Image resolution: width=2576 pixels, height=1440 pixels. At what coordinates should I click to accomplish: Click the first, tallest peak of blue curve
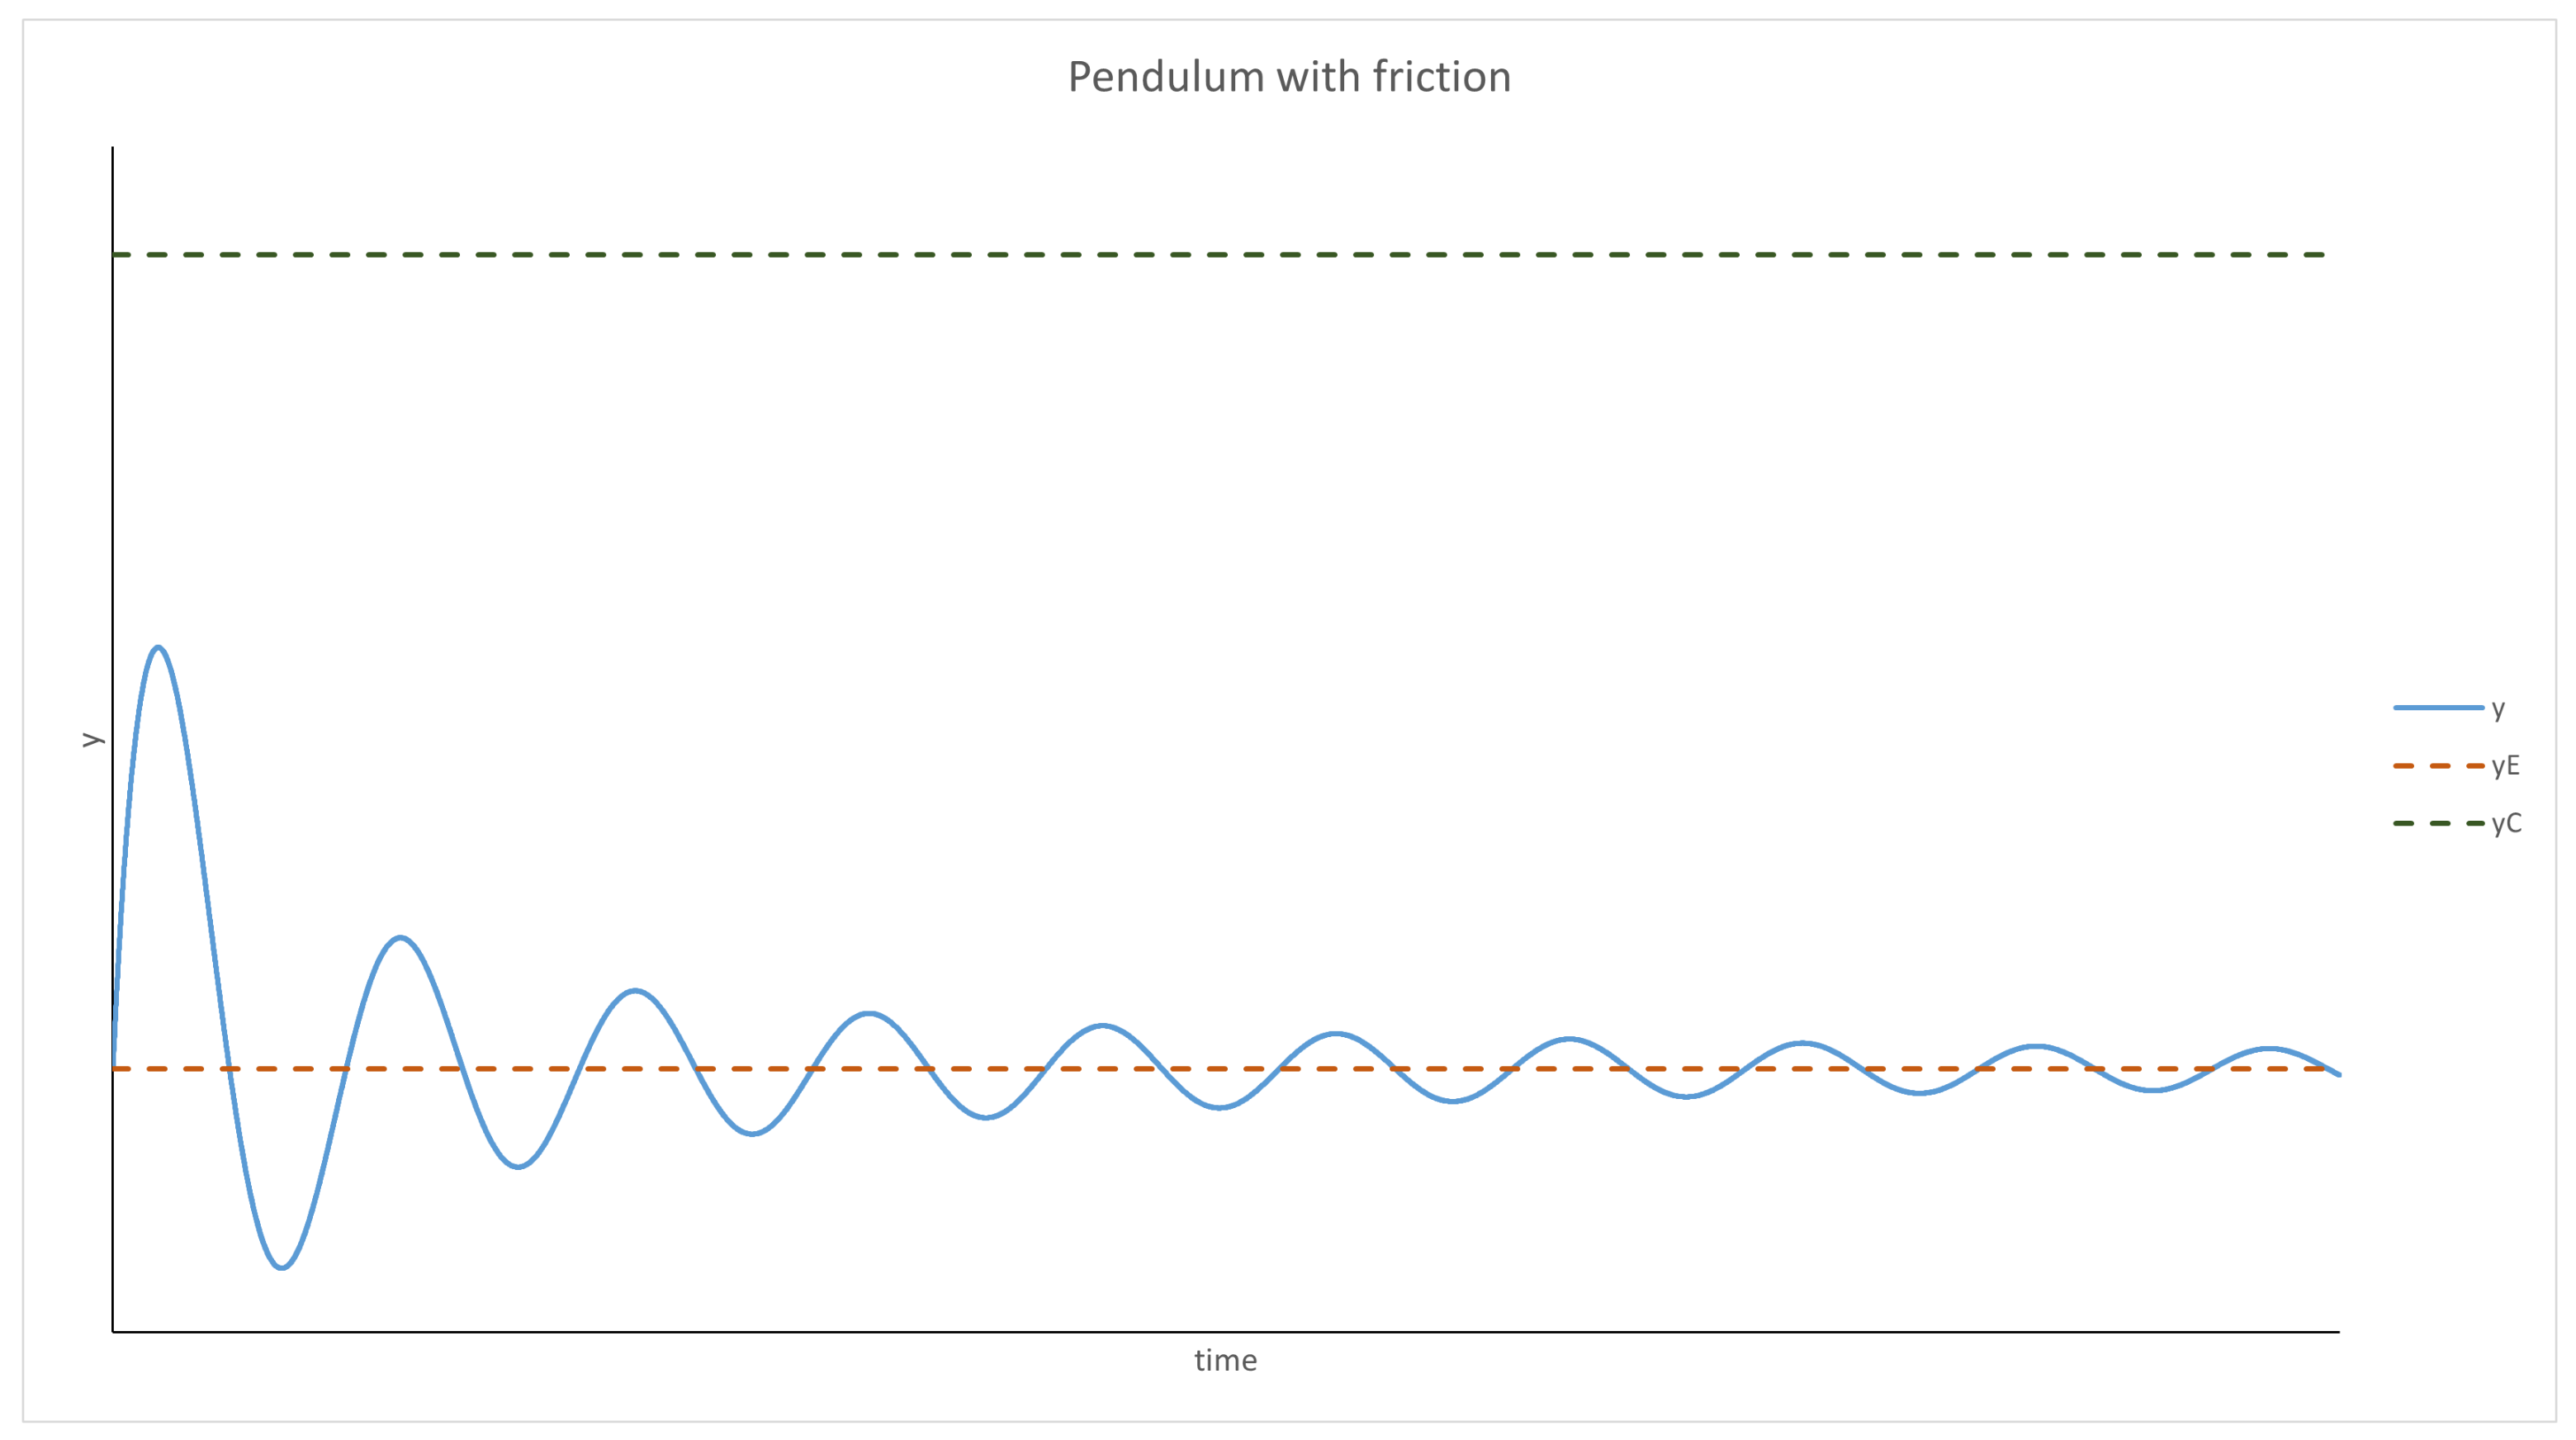point(158,648)
